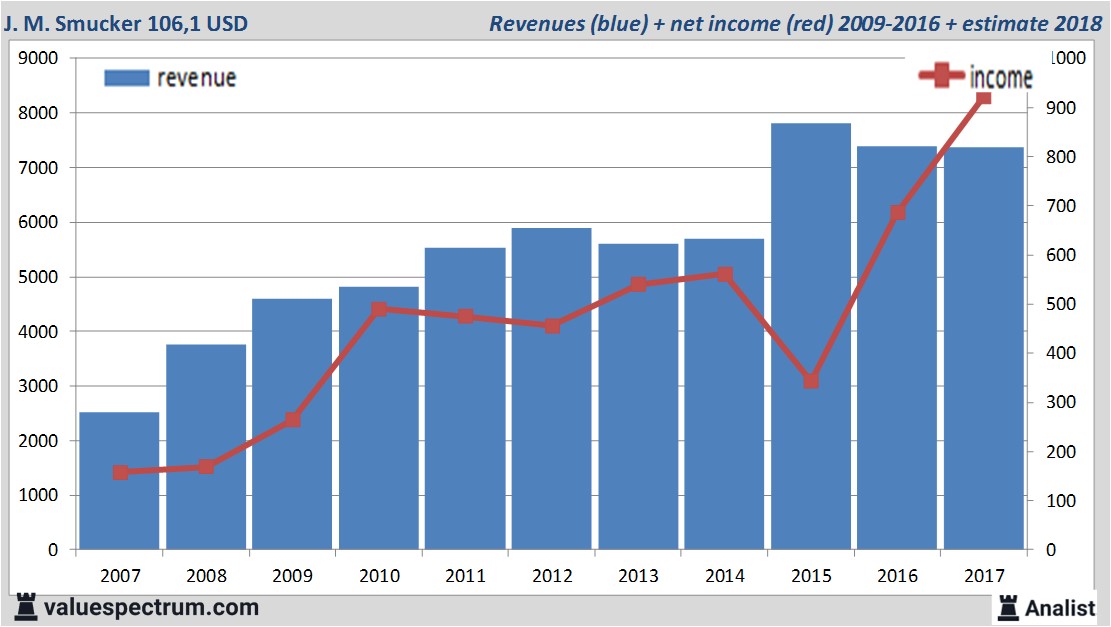
Task: Click the 9000 revenue axis label
Action: (x=39, y=58)
